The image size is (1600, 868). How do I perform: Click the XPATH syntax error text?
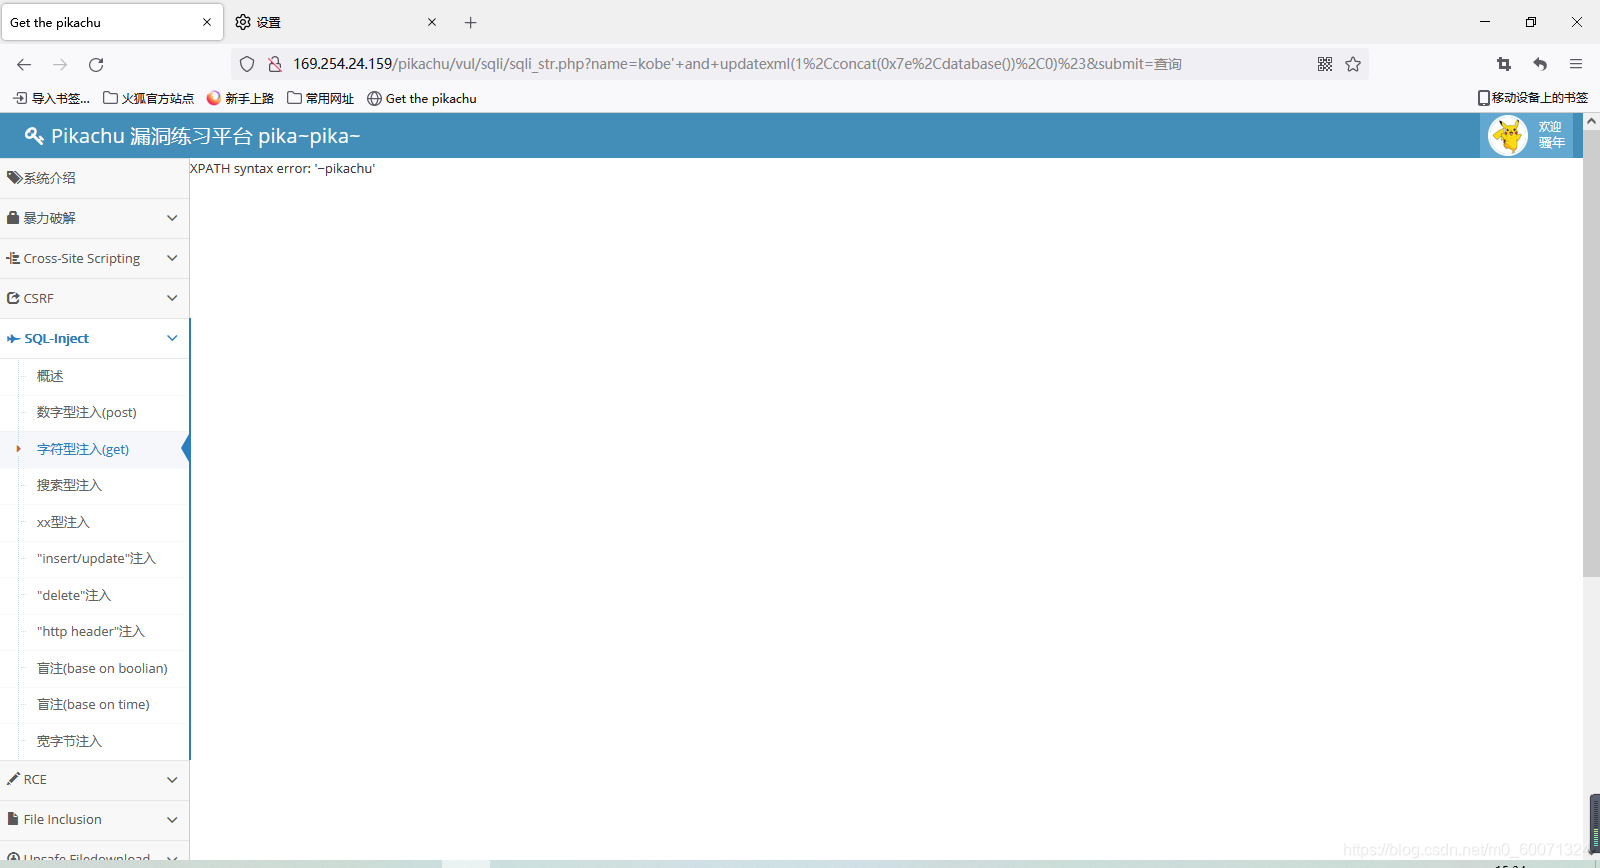(x=282, y=168)
